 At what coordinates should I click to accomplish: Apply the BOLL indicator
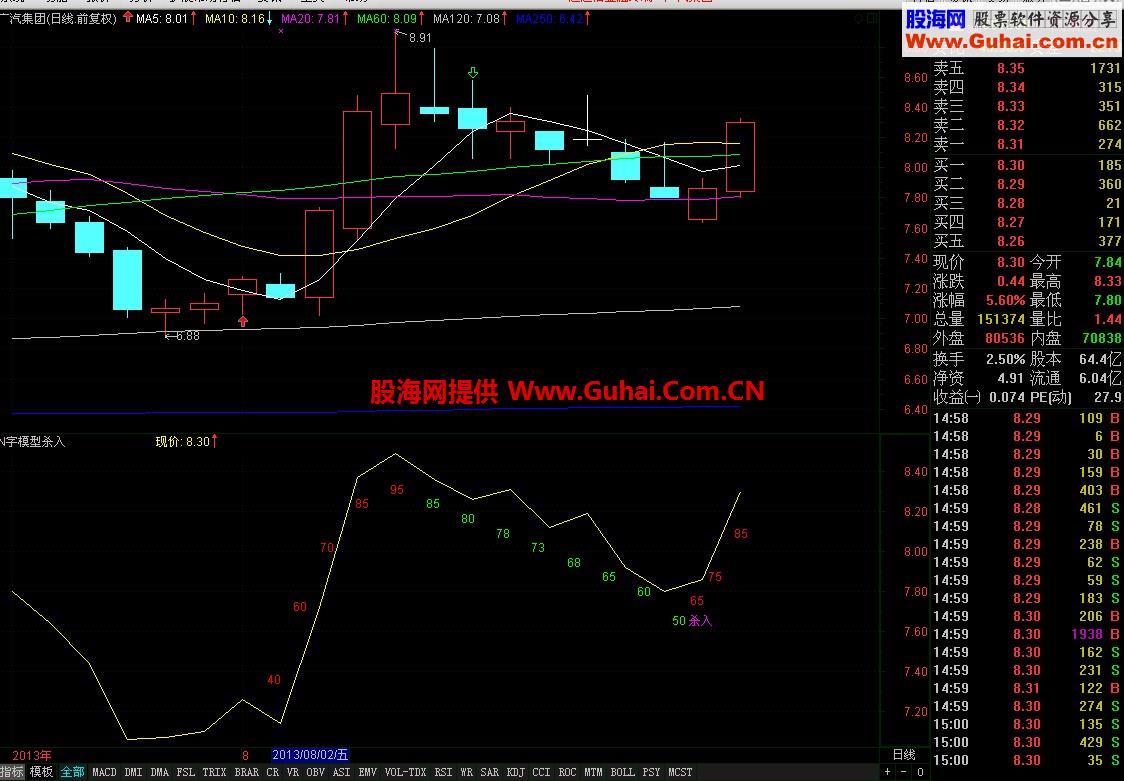(x=622, y=772)
